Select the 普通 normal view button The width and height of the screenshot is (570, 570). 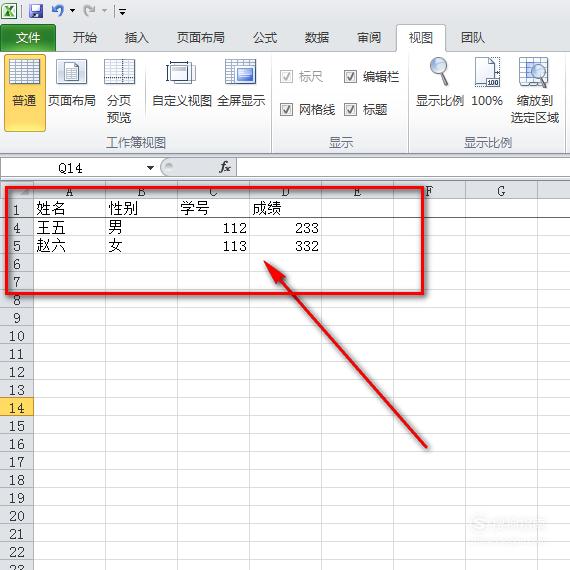click(x=25, y=93)
